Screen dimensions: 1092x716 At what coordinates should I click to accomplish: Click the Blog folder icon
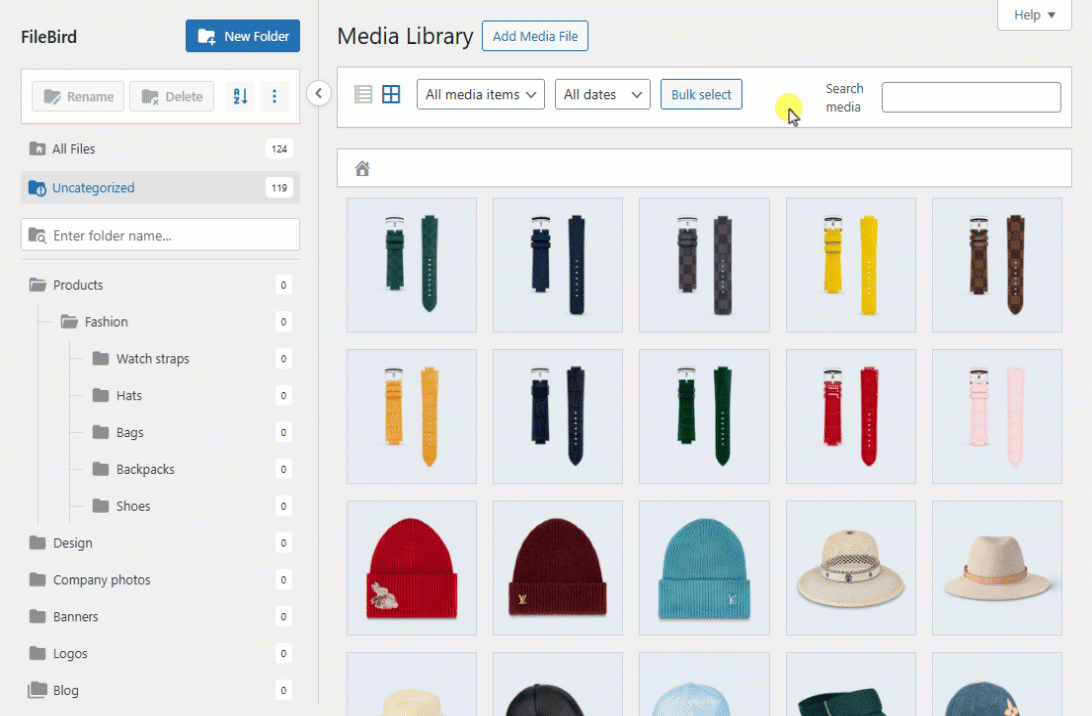[x=38, y=690]
